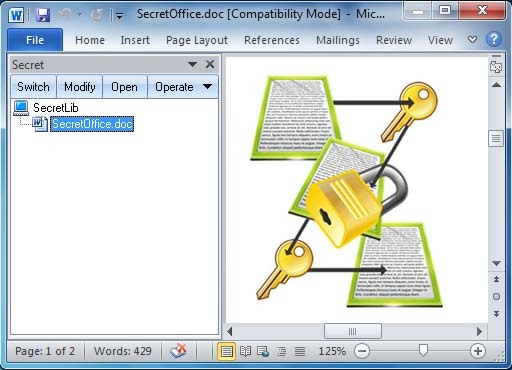
Task: Click the Undo arrow in Quick Access Toolbar
Action: pyautogui.click(x=65, y=14)
